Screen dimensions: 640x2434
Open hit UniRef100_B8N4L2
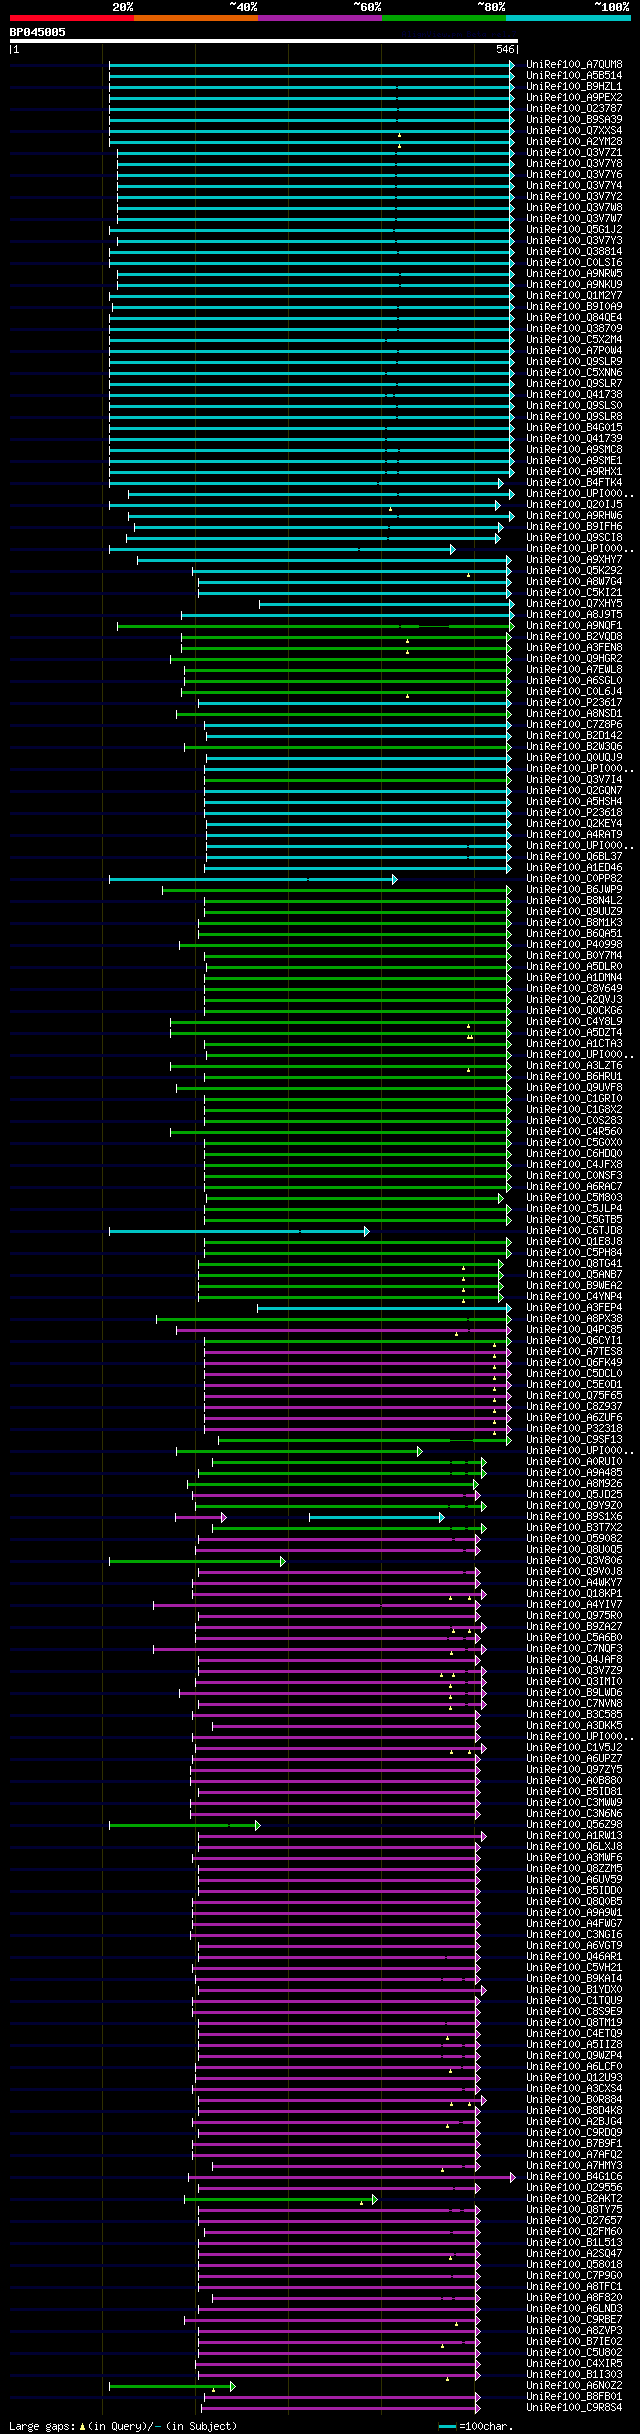pyautogui.click(x=574, y=901)
